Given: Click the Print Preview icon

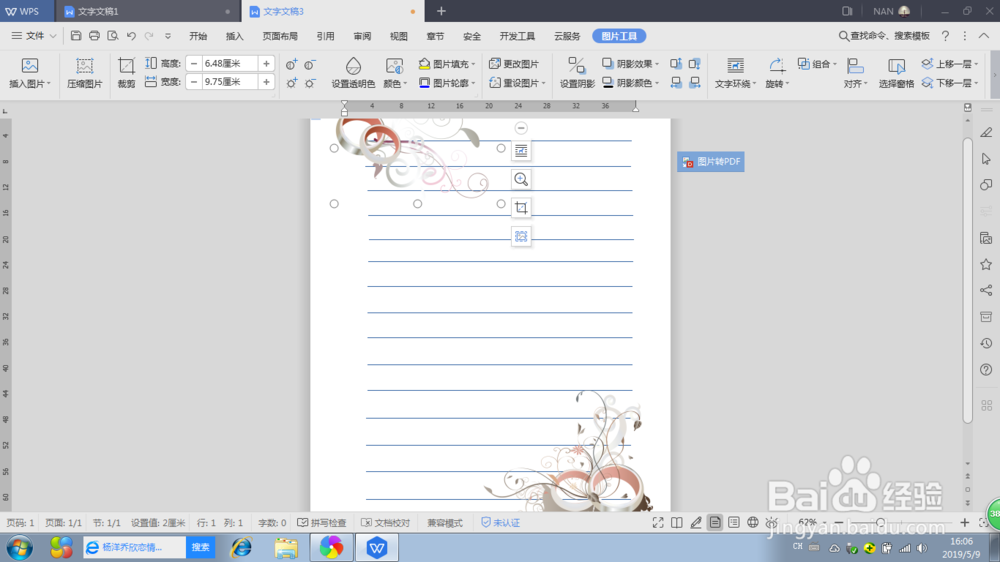Looking at the screenshot, I should tap(113, 36).
